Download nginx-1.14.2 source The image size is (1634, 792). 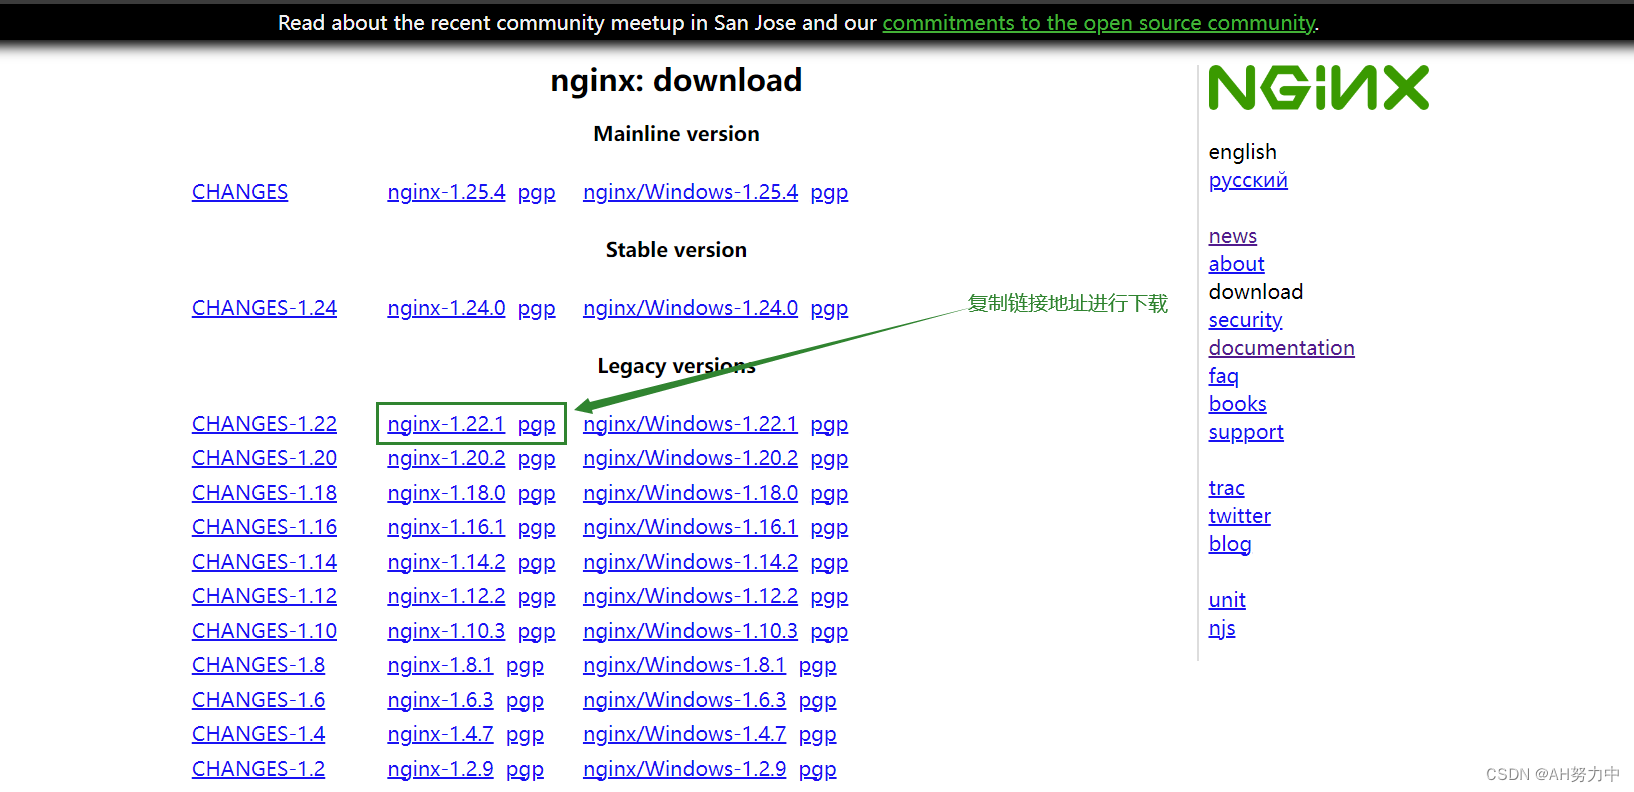(x=446, y=562)
